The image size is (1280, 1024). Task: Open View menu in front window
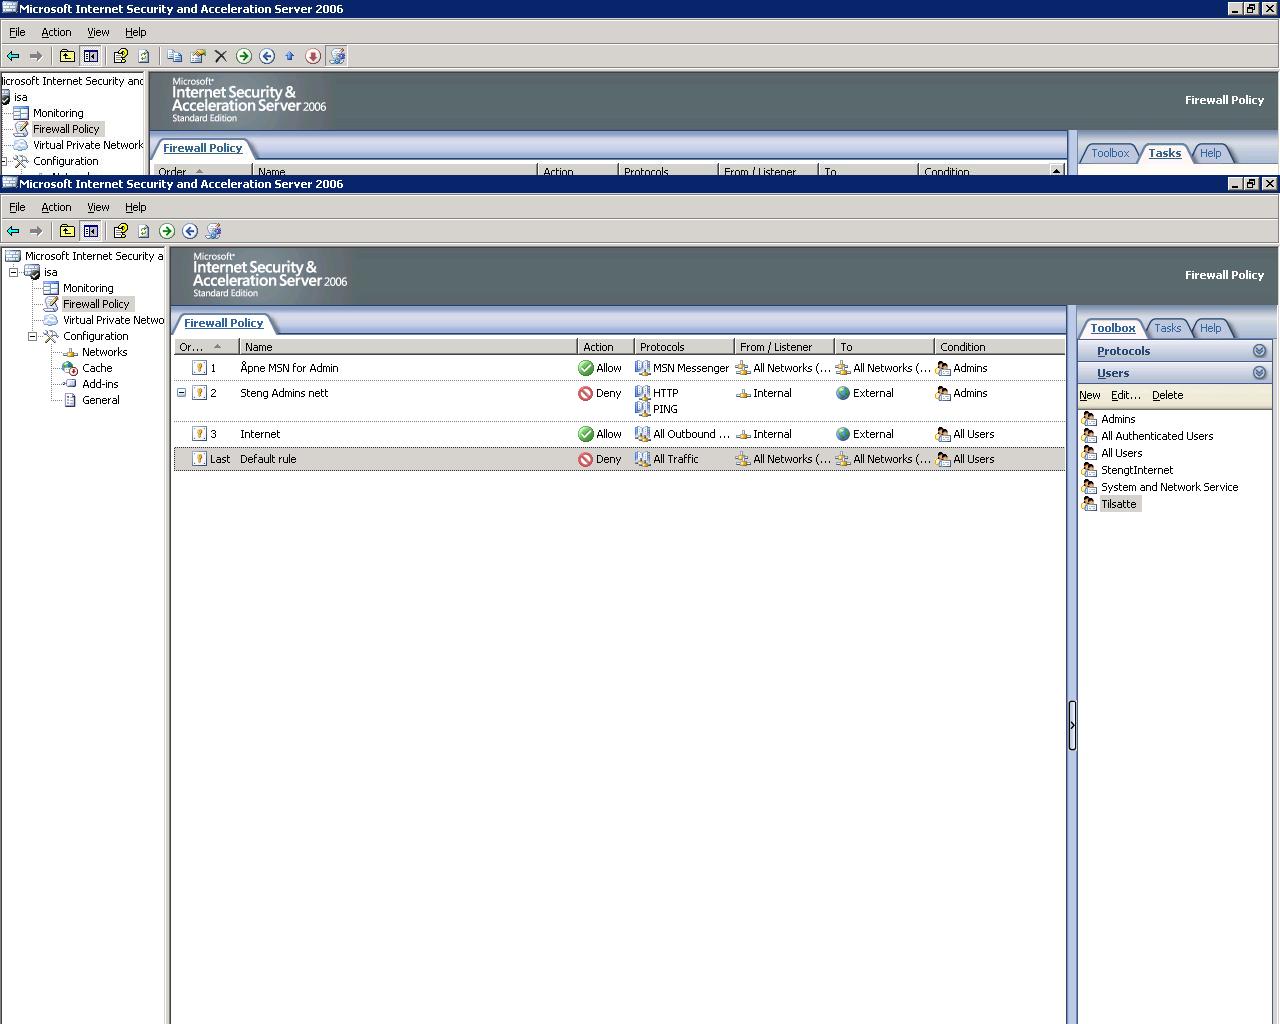(x=98, y=207)
